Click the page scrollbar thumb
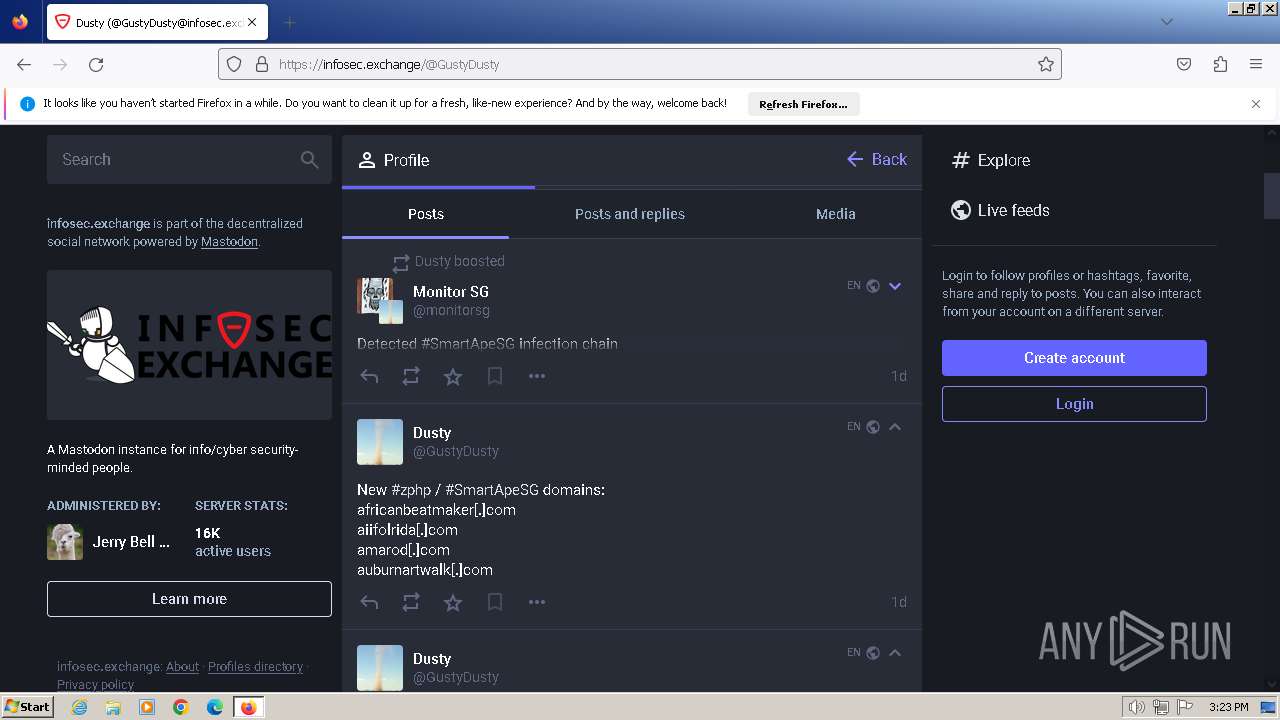The image size is (1280, 720). pos(1271,196)
